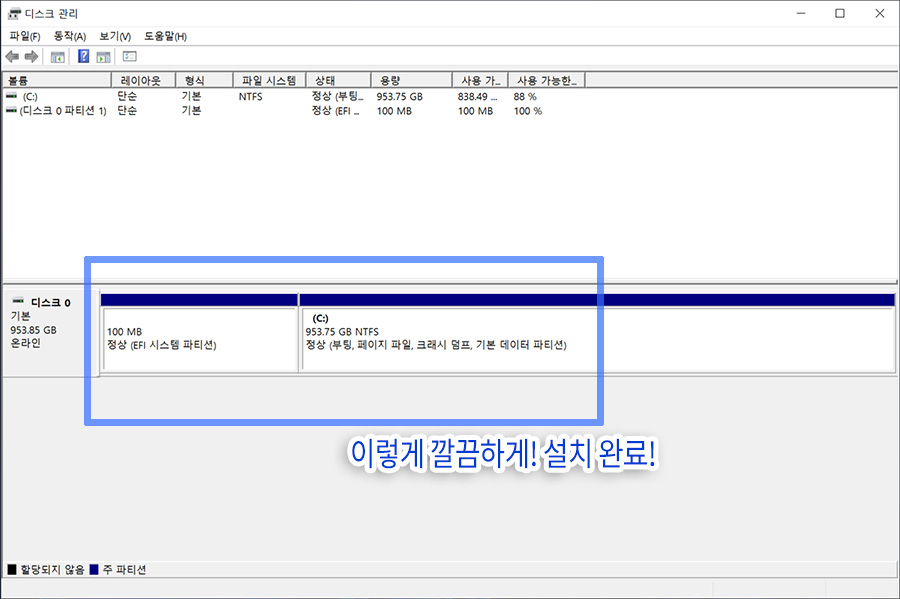This screenshot has height=599, width=900.
Task: Sort by the 상태 column header
Action: tap(339, 80)
